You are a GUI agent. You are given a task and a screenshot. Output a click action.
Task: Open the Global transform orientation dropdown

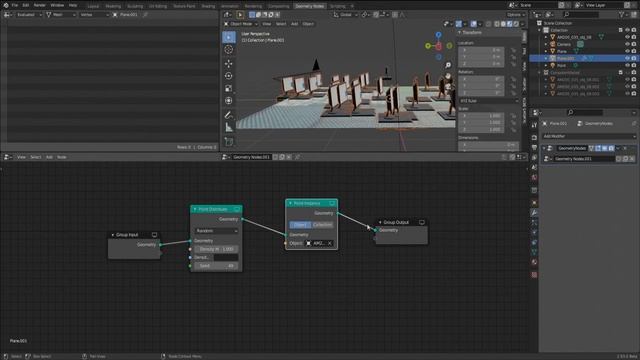click(x=345, y=15)
